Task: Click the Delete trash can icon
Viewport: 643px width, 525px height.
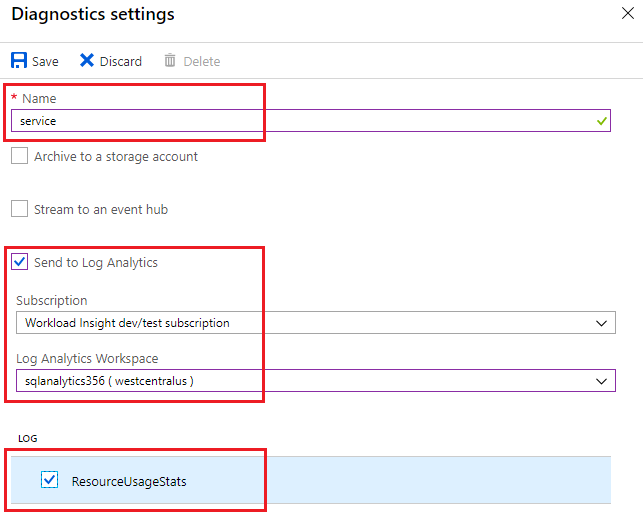Action: tap(170, 61)
